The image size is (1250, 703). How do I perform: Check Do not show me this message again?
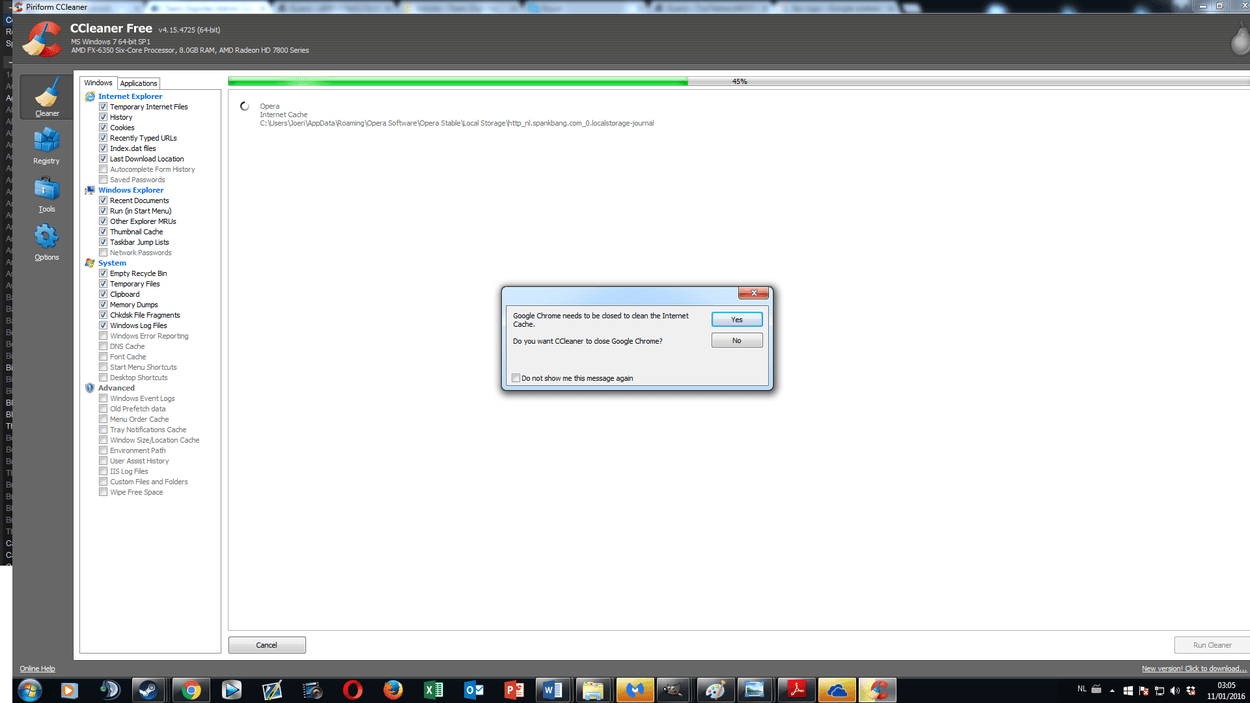tap(516, 378)
